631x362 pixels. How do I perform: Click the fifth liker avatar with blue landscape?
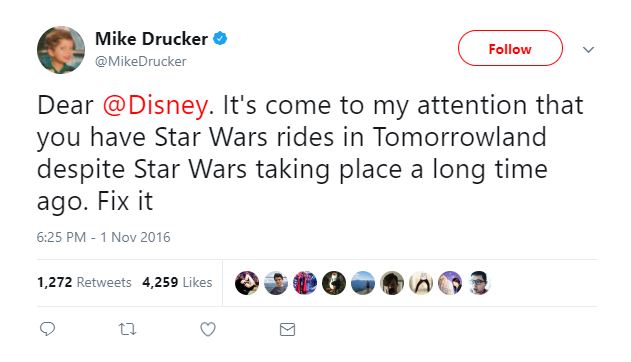363,283
